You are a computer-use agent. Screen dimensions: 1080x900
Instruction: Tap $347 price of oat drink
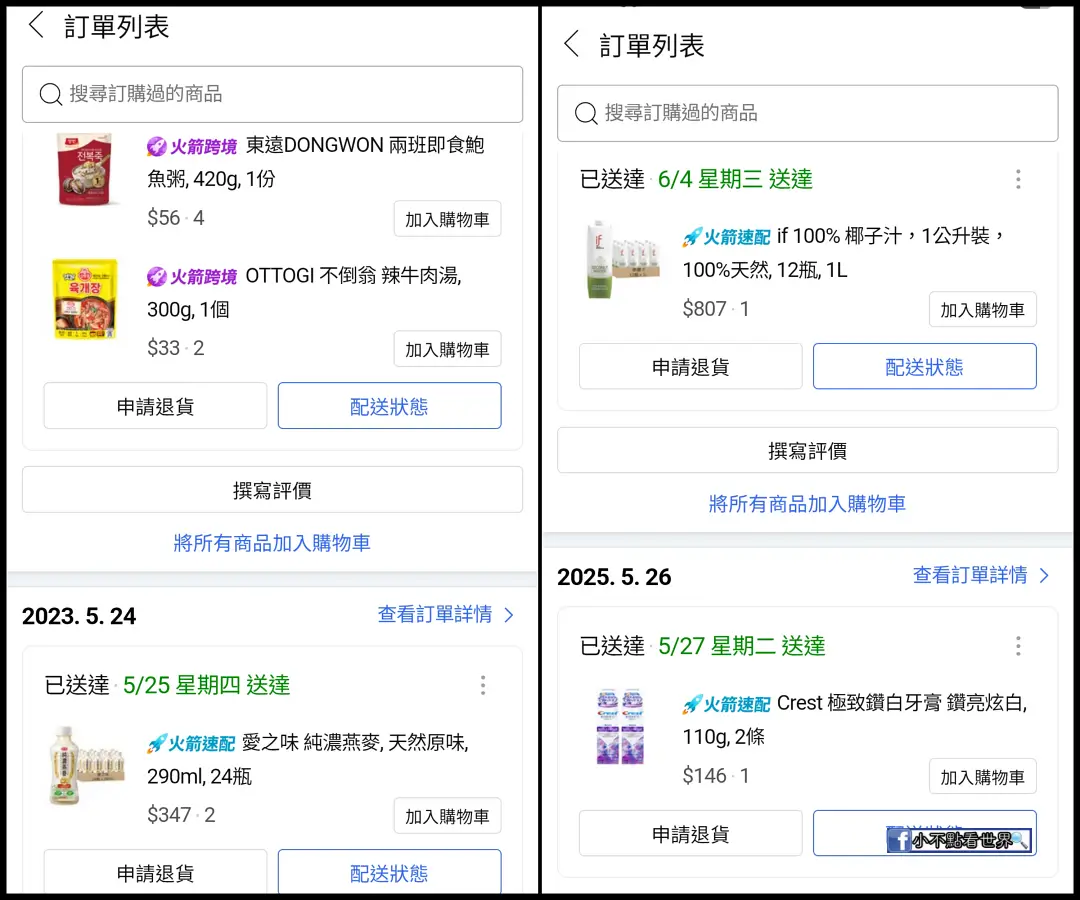coord(169,815)
